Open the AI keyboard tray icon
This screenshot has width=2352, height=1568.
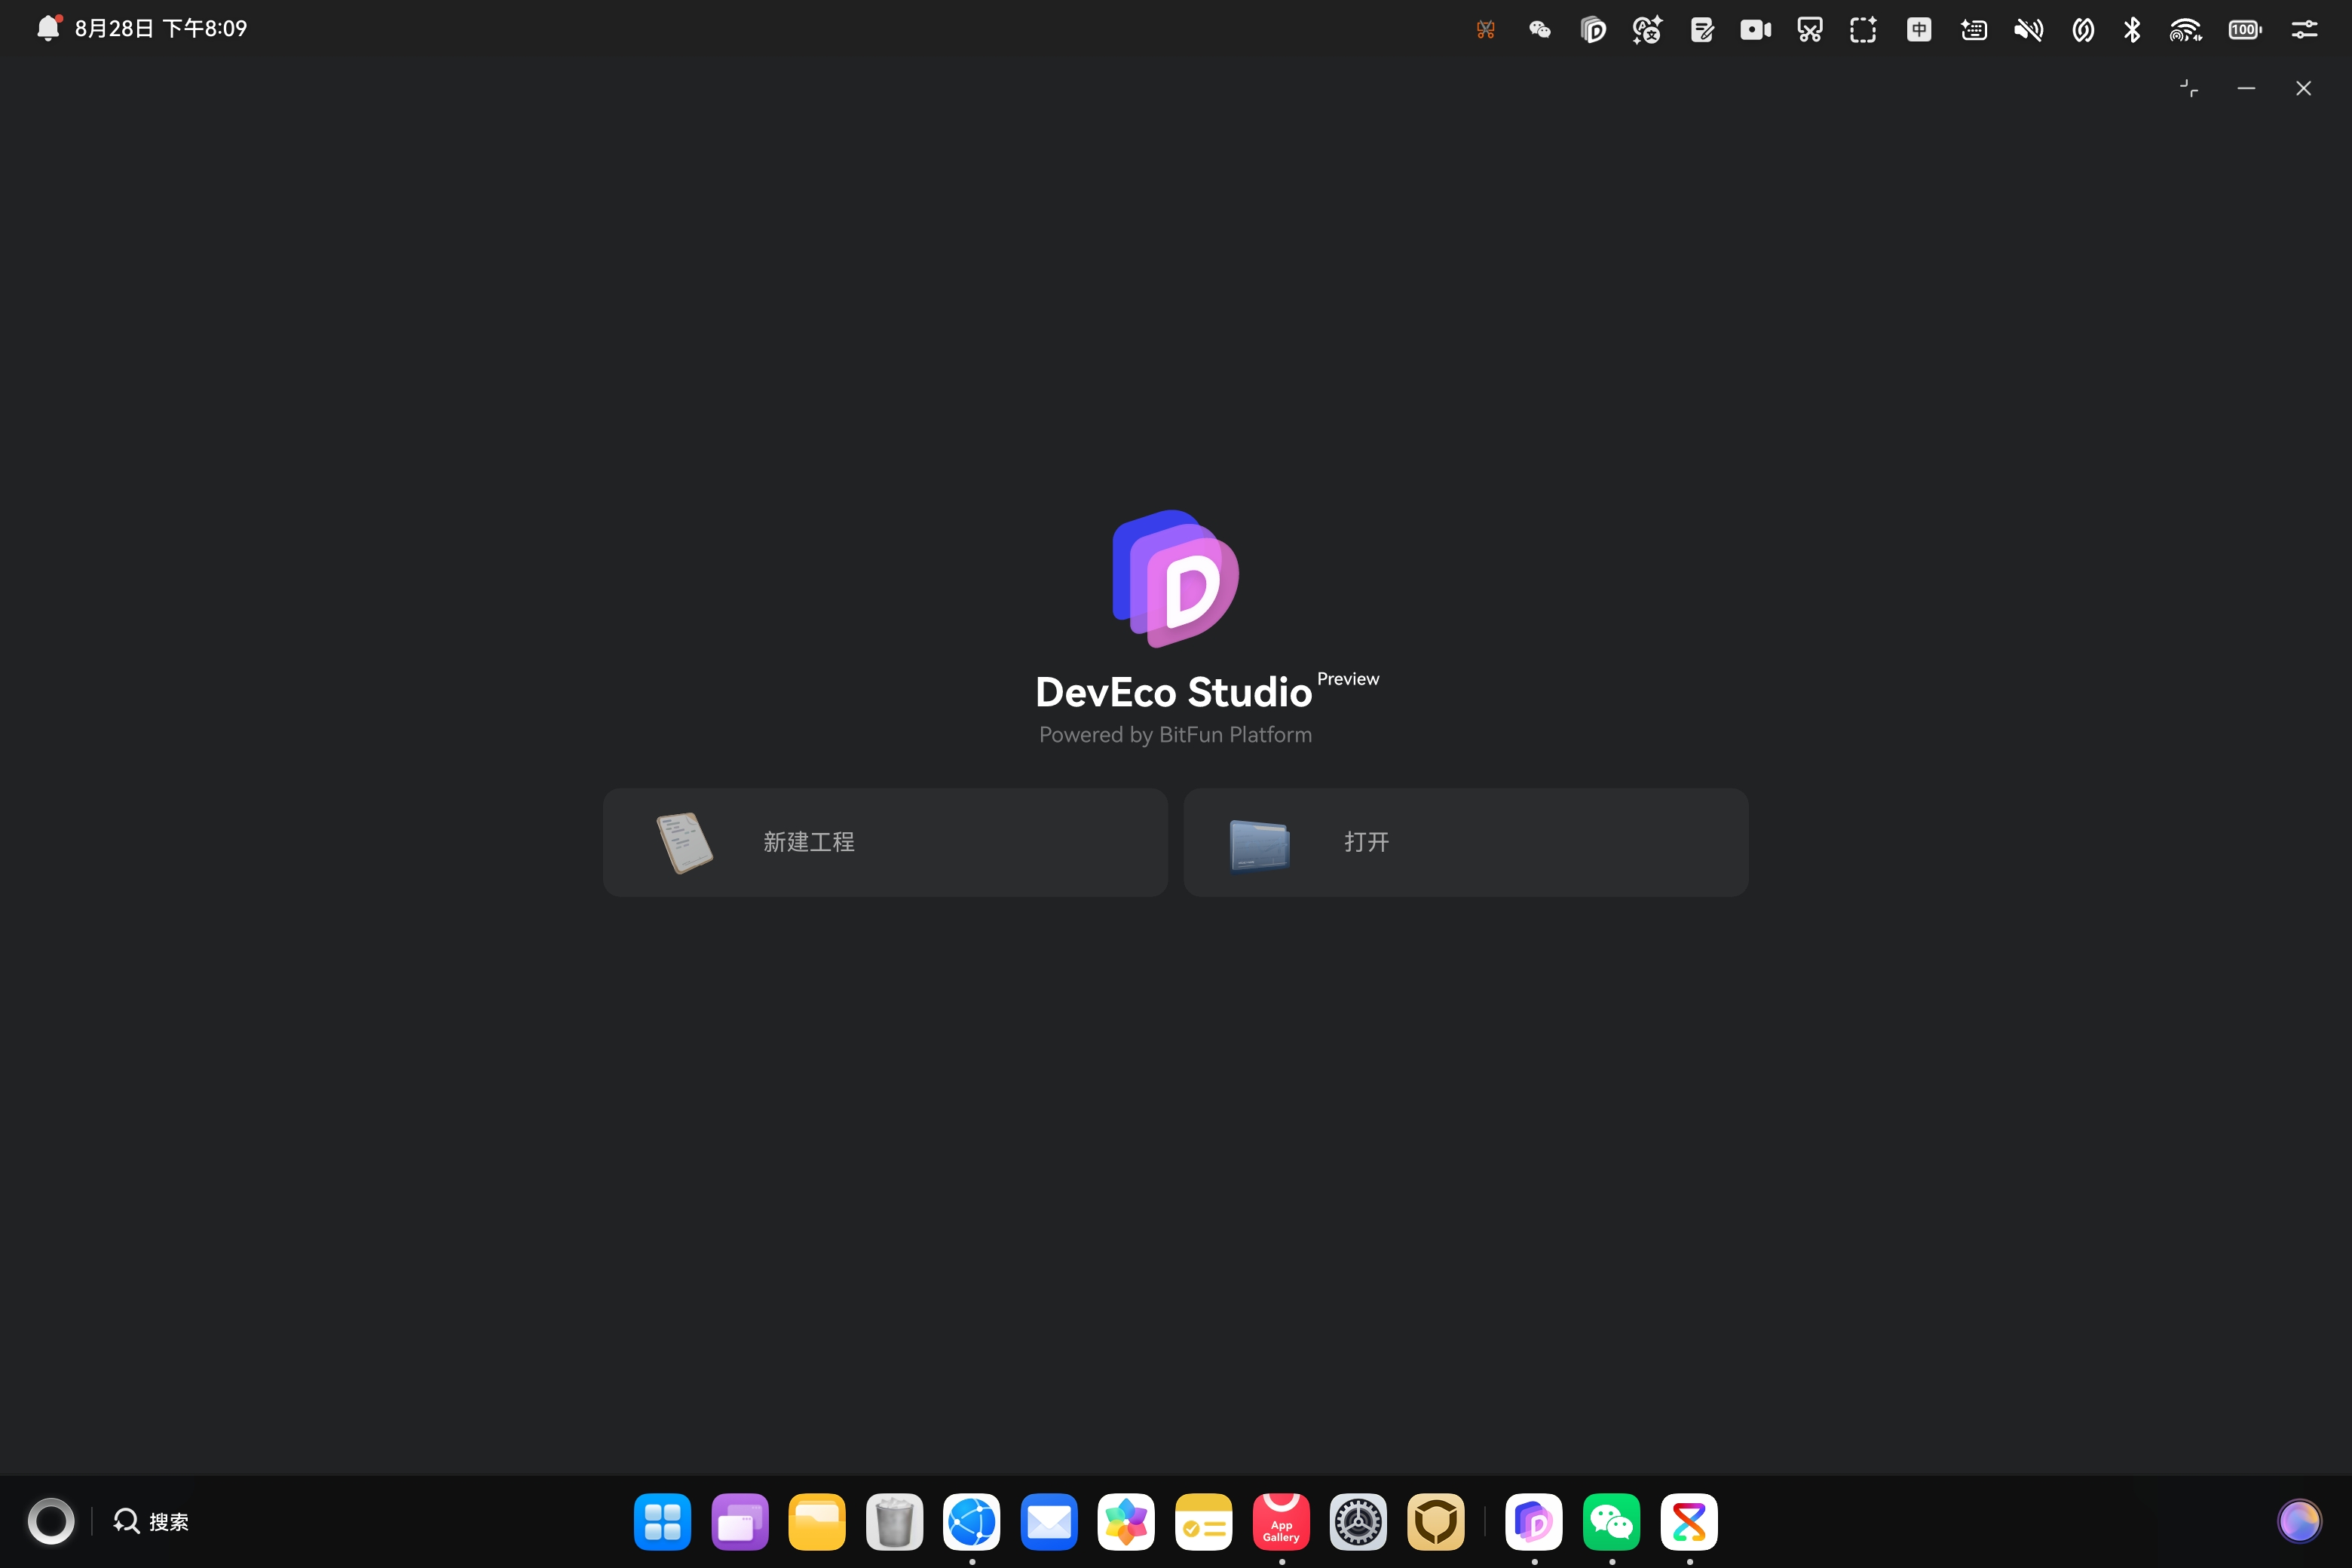(x=1974, y=30)
